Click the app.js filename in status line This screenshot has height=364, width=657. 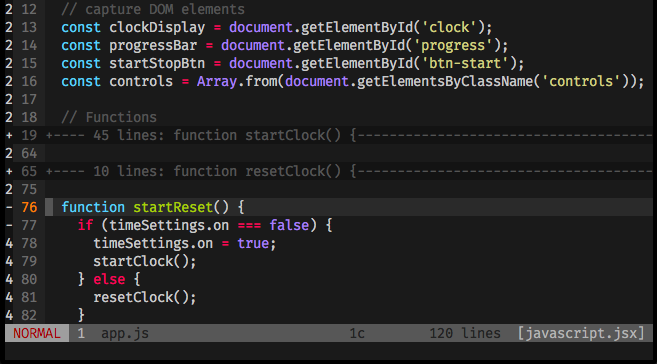click(125, 333)
